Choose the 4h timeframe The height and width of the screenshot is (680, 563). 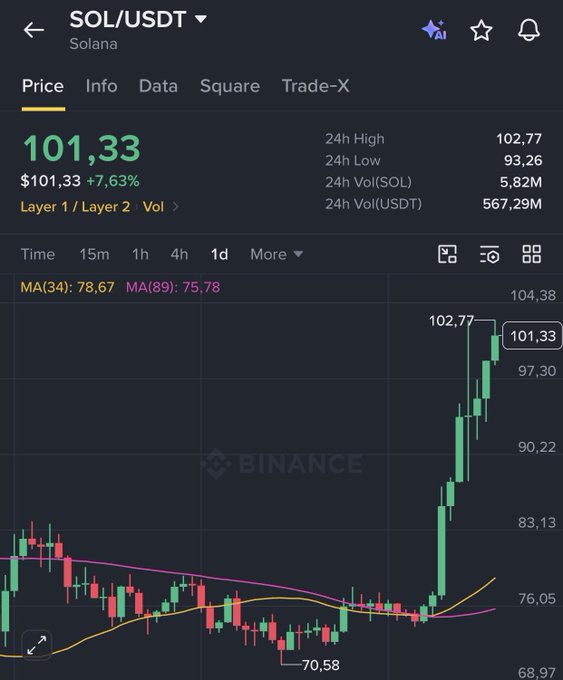[x=179, y=254]
